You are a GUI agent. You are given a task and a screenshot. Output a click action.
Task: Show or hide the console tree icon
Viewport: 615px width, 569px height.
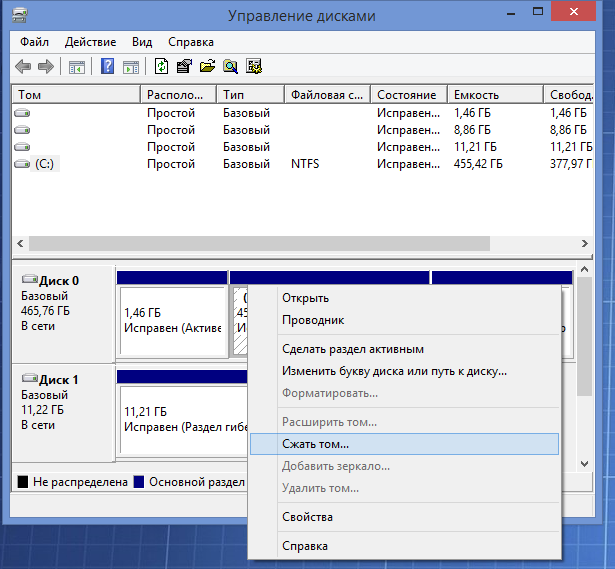click(x=77, y=67)
